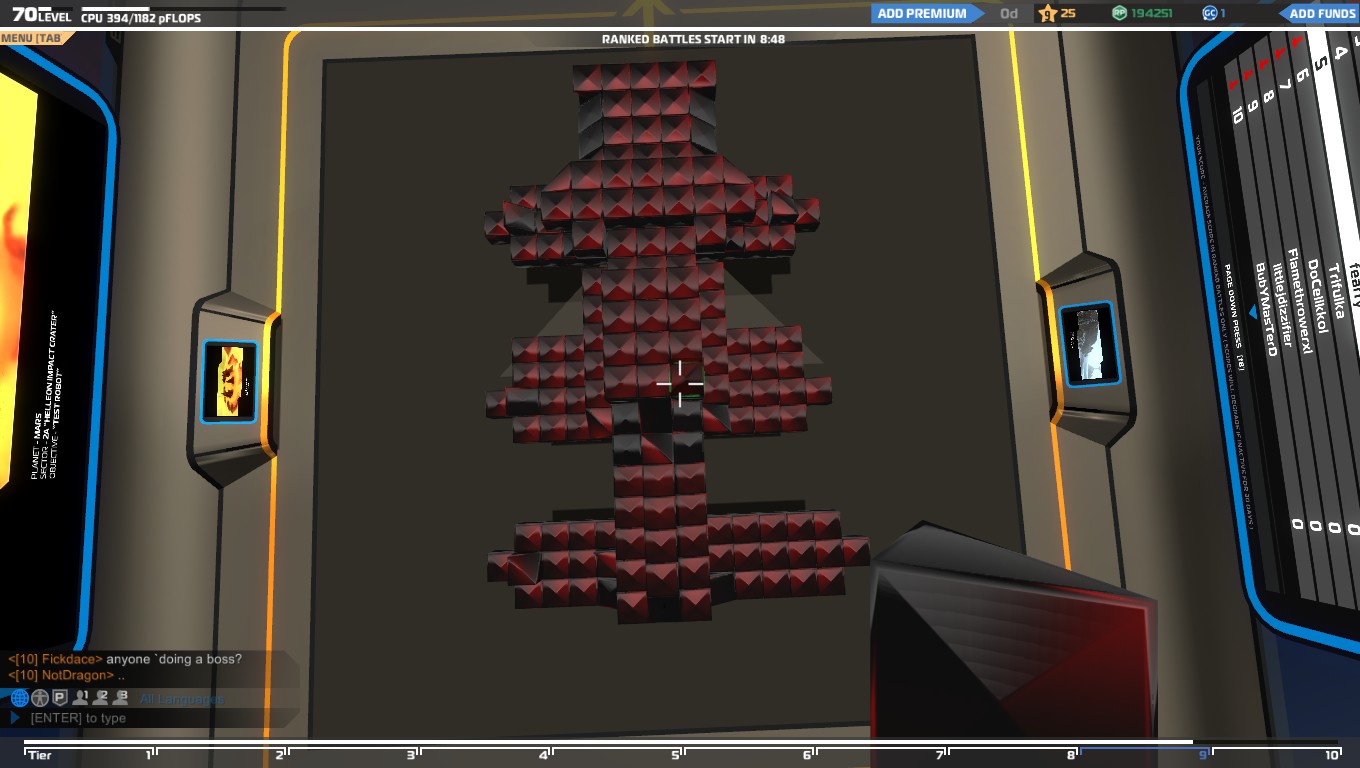Click ADD FUNDS button

[x=1320, y=13]
